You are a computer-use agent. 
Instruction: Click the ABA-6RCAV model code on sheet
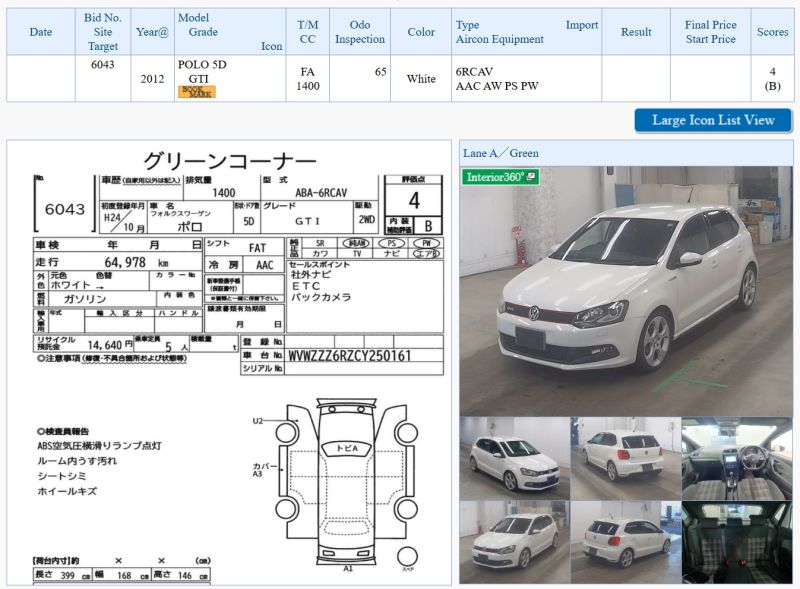pyautogui.click(x=321, y=193)
